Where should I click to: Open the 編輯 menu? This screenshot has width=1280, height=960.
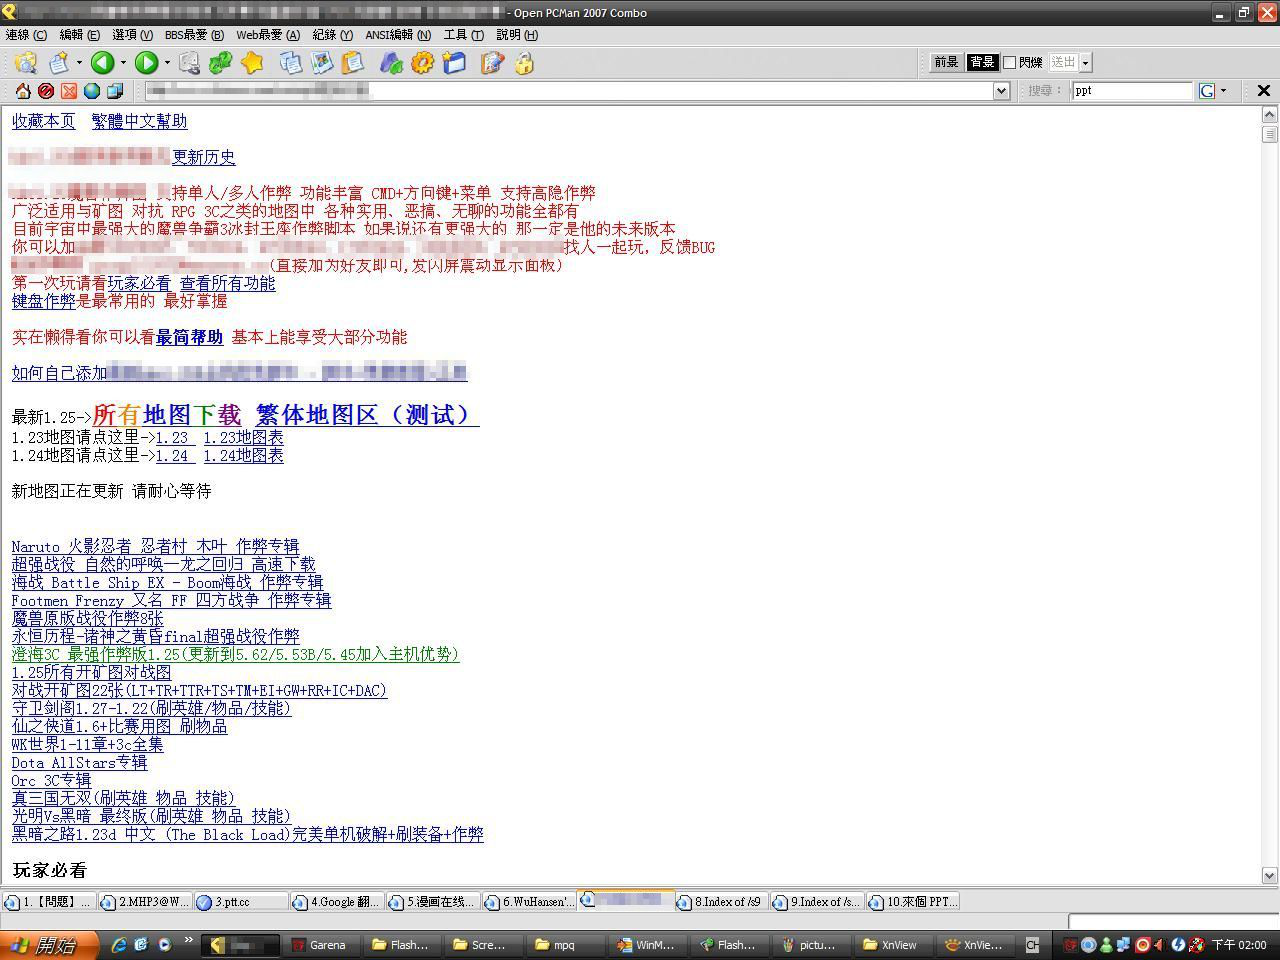79,35
